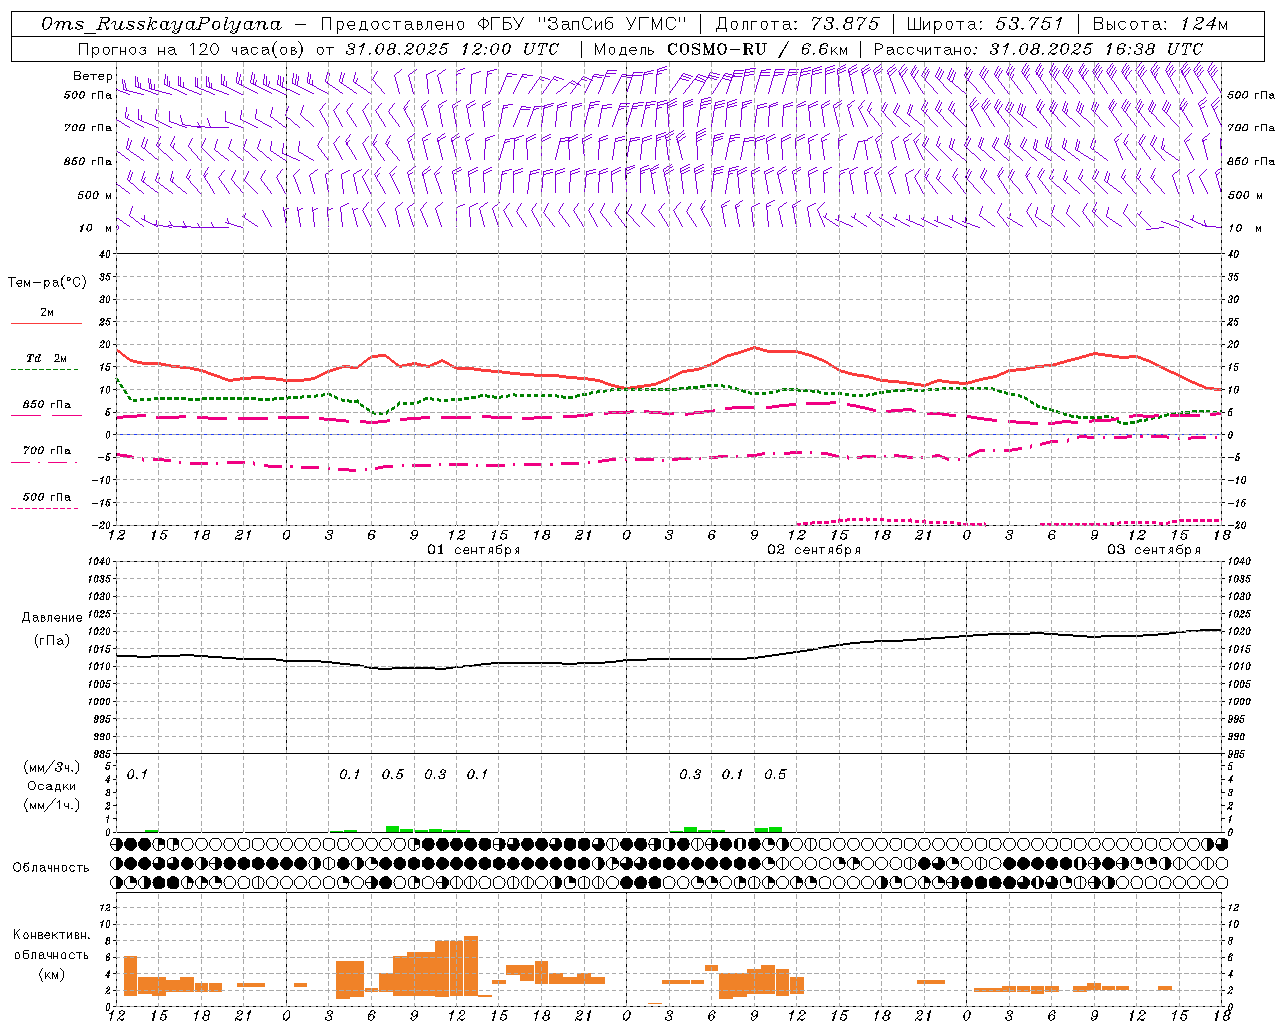Click the 0.5 precipitation value on 02 сентября
The image size is (1280, 1024).
[775, 774]
